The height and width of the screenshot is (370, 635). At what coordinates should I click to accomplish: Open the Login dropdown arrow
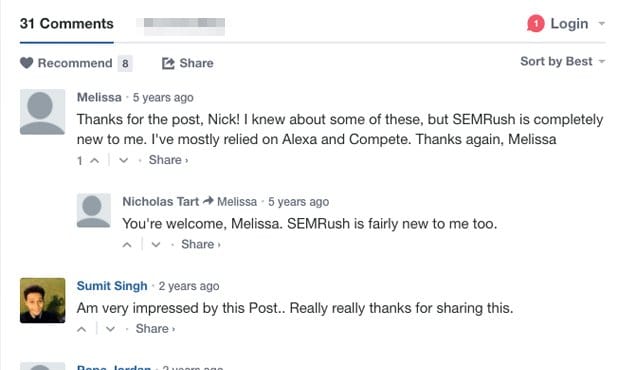coord(602,23)
